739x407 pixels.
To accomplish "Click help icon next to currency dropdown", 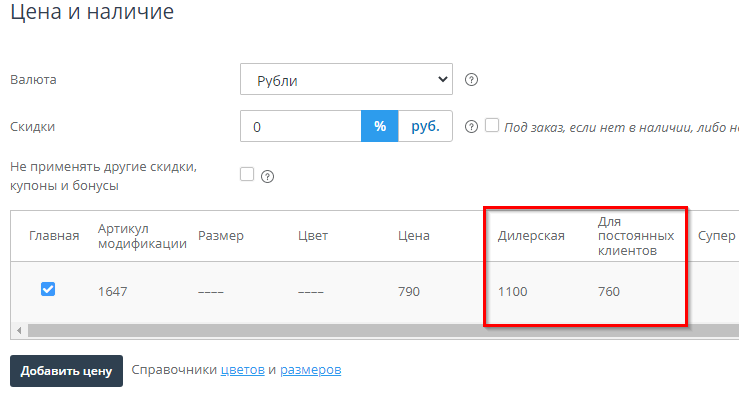I will tap(472, 80).
